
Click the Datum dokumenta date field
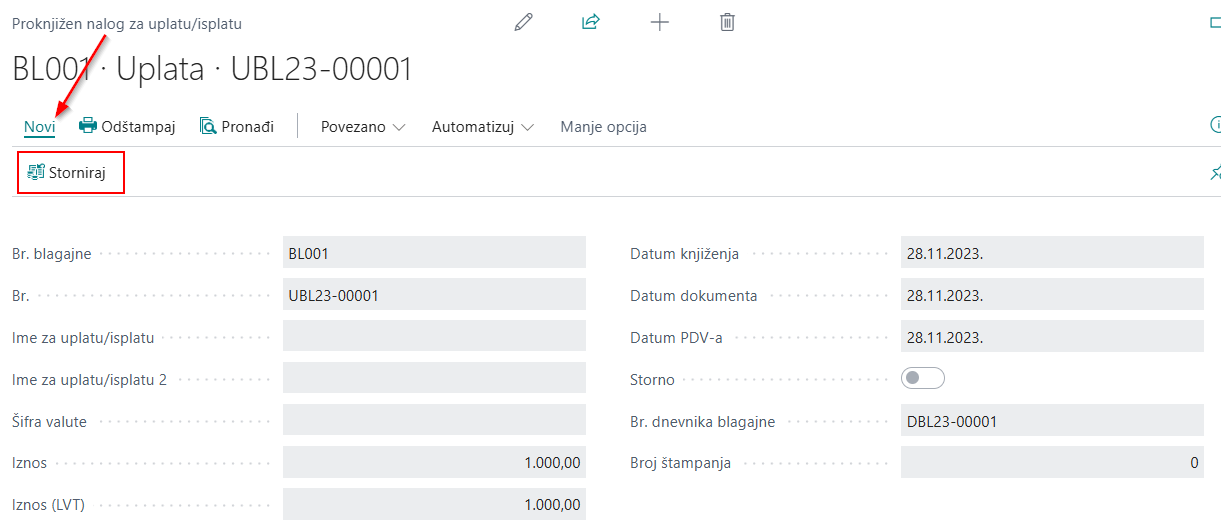(1052, 295)
